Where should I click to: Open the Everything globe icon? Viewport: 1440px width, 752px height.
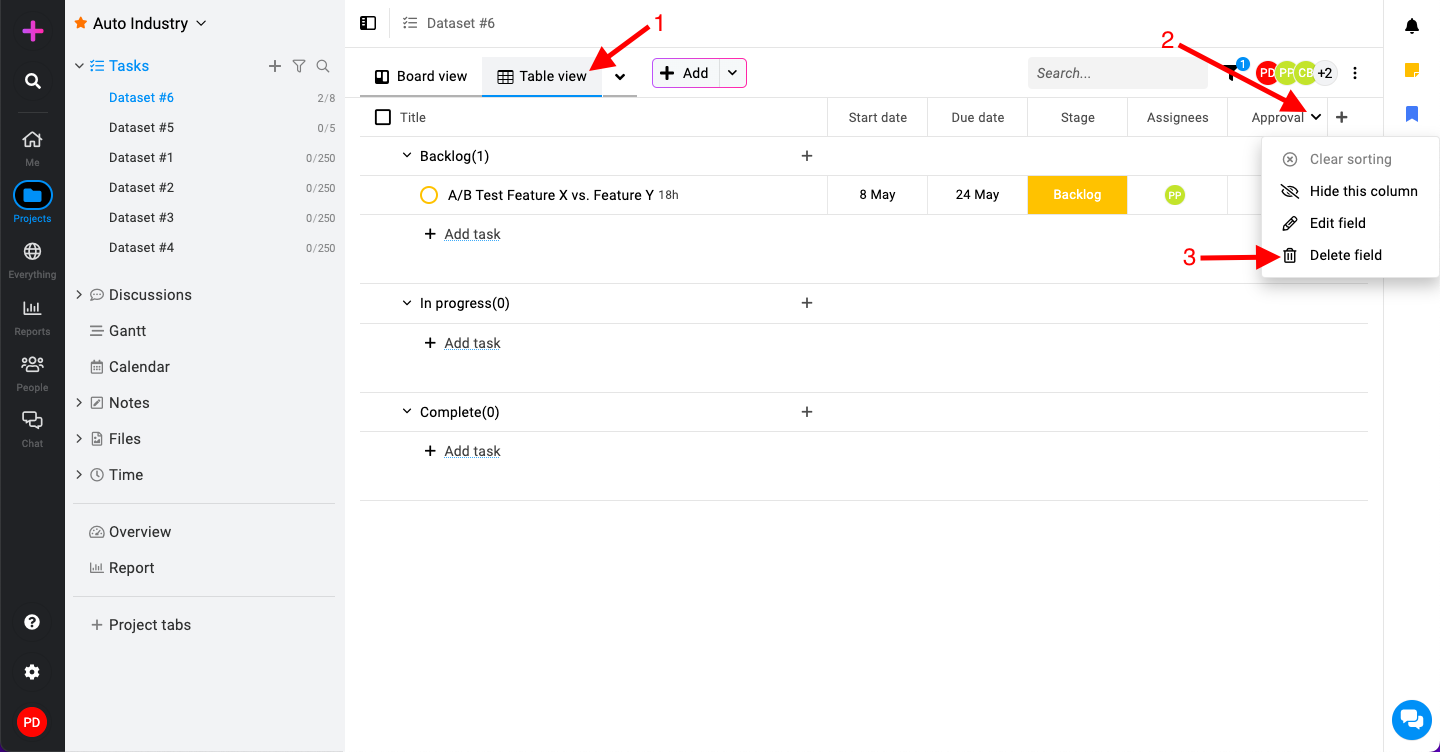tap(32, 251)
